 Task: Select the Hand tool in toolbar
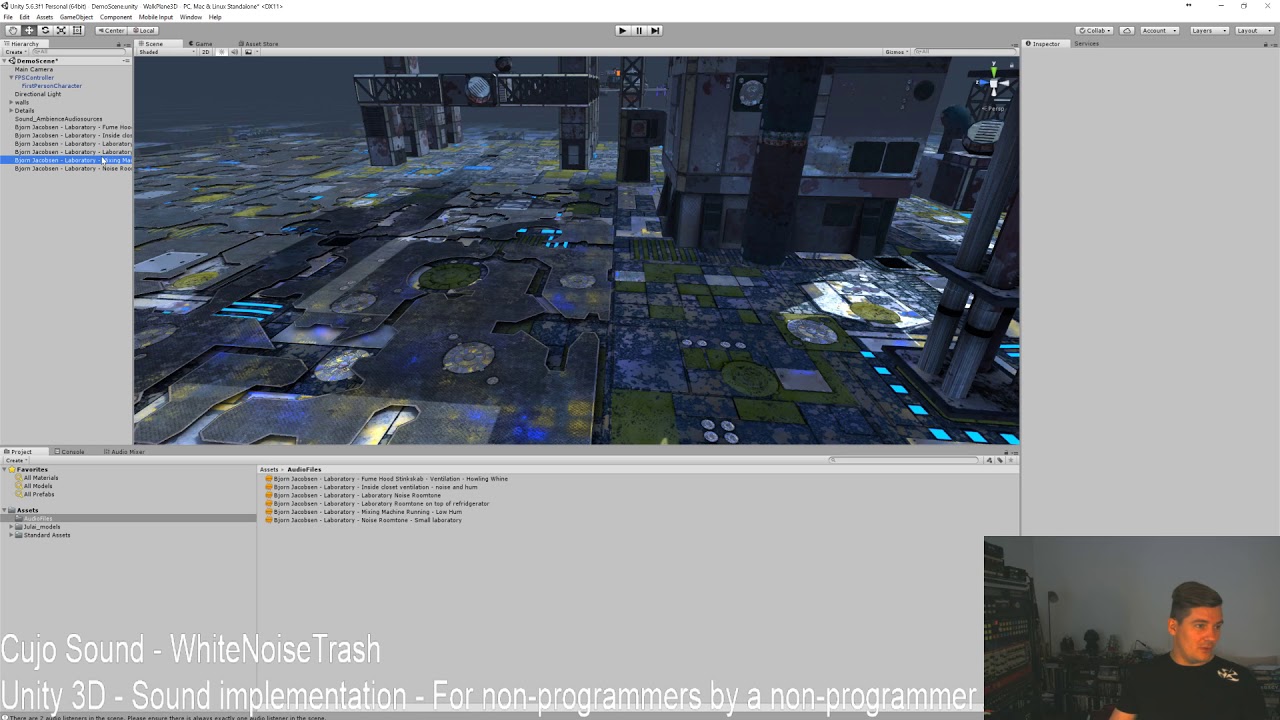(x=12, y=30)
